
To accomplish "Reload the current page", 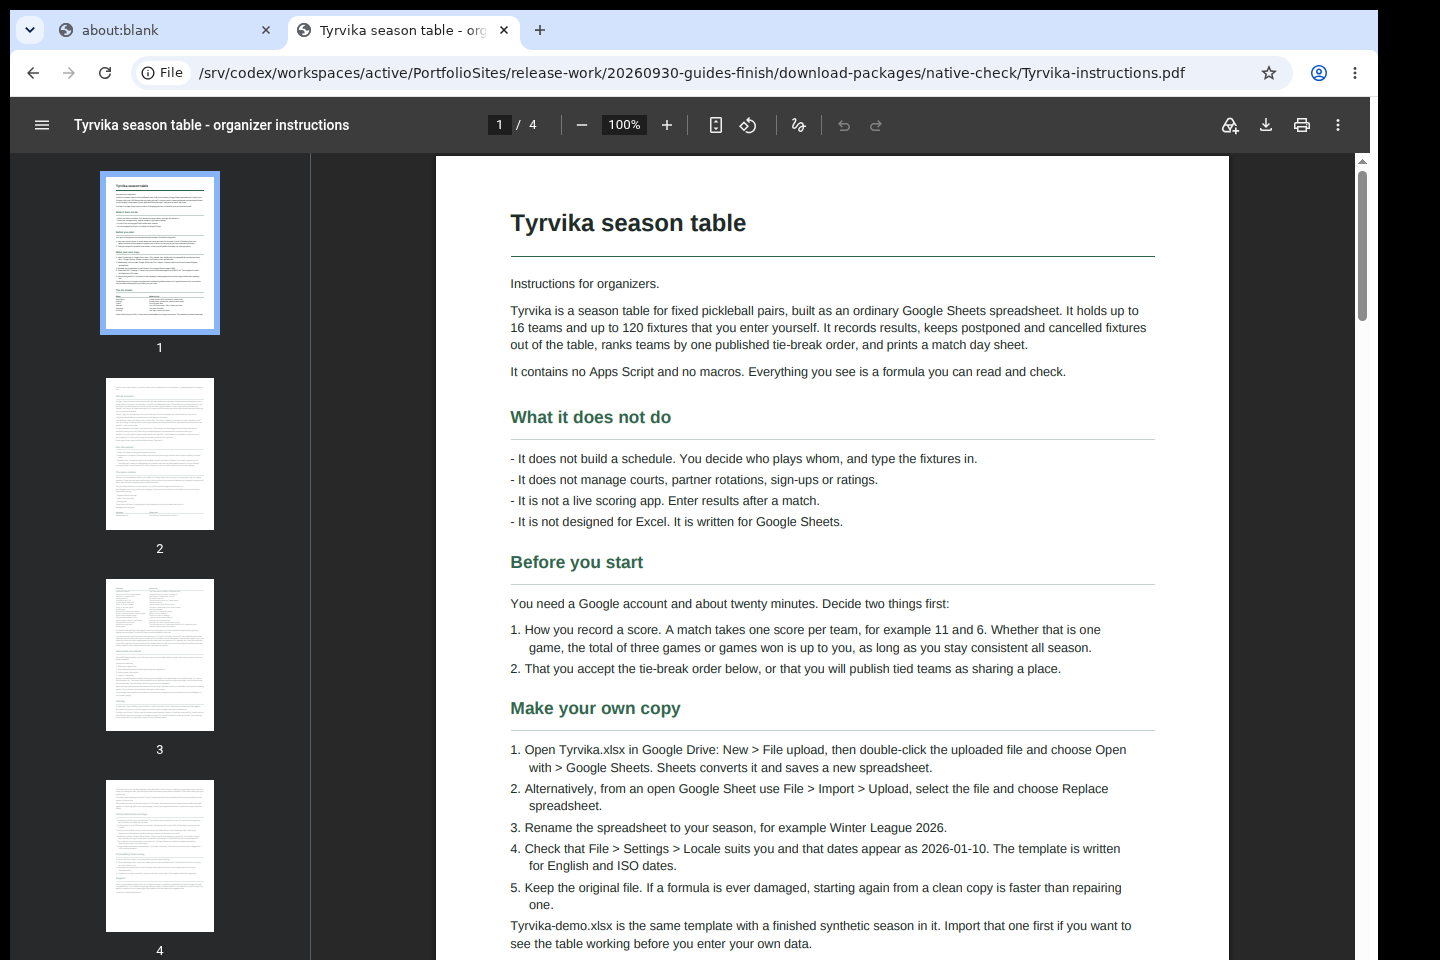I will click(105, 73).
